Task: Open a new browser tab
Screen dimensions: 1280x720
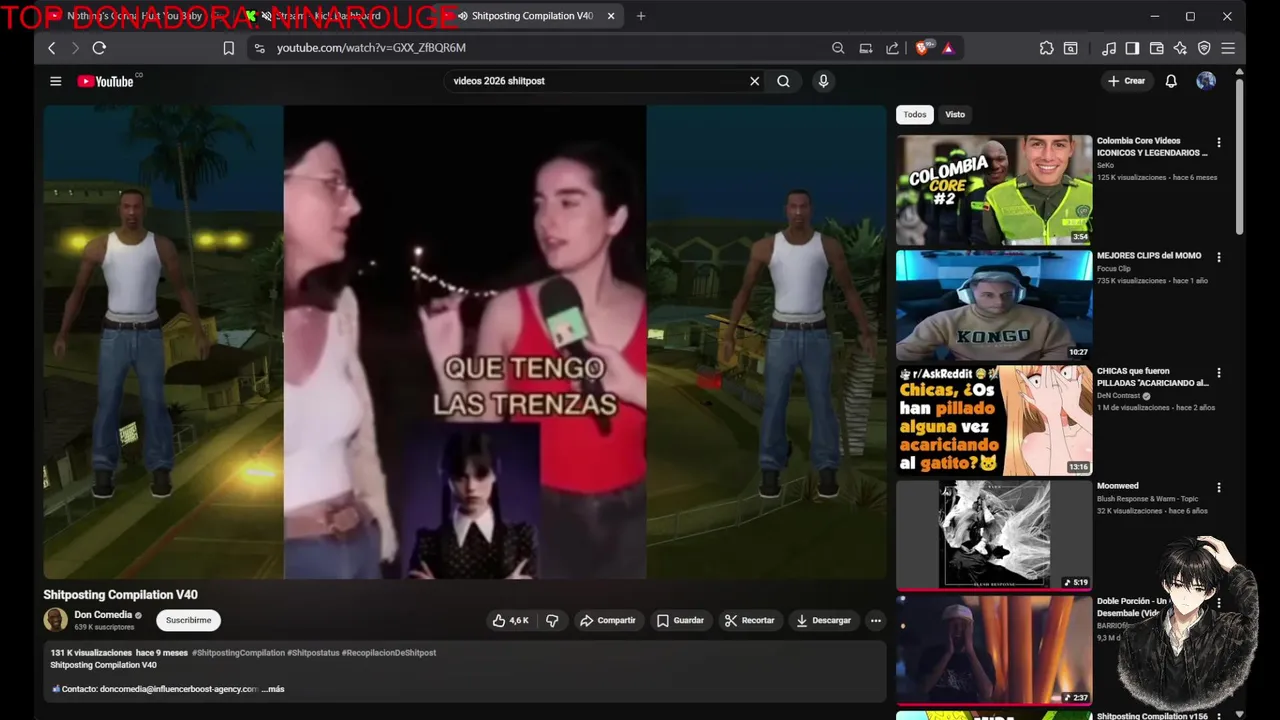Action: click(x=641, y=16)
